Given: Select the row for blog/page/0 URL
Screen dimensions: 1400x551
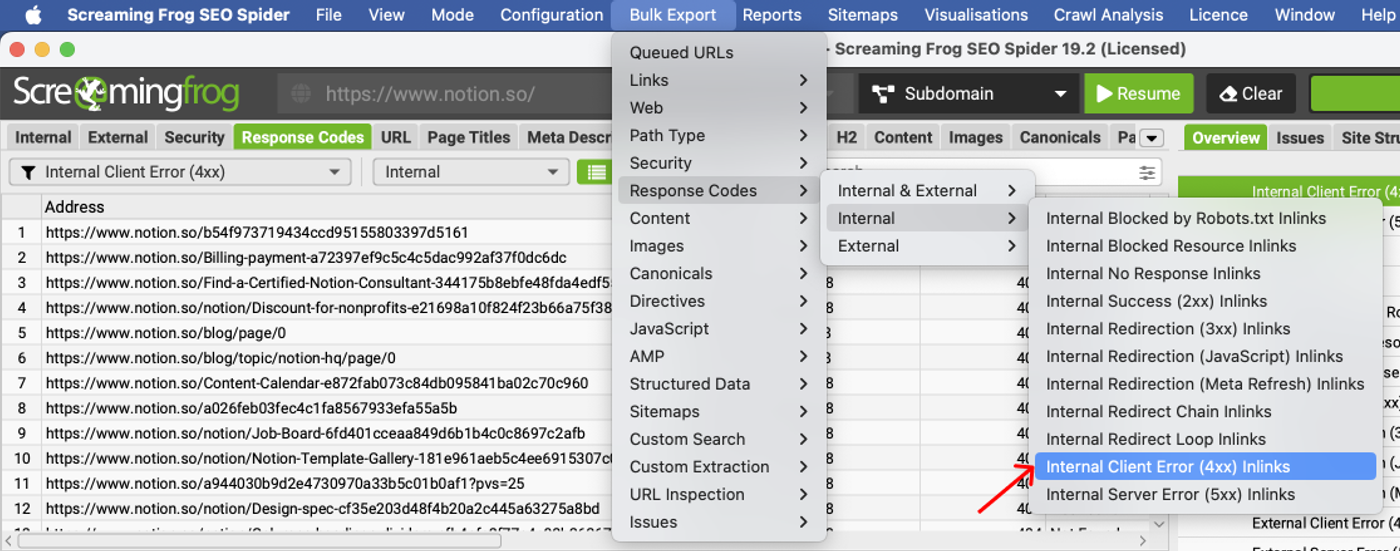Looking at the screenshot, I should point(306,333).
